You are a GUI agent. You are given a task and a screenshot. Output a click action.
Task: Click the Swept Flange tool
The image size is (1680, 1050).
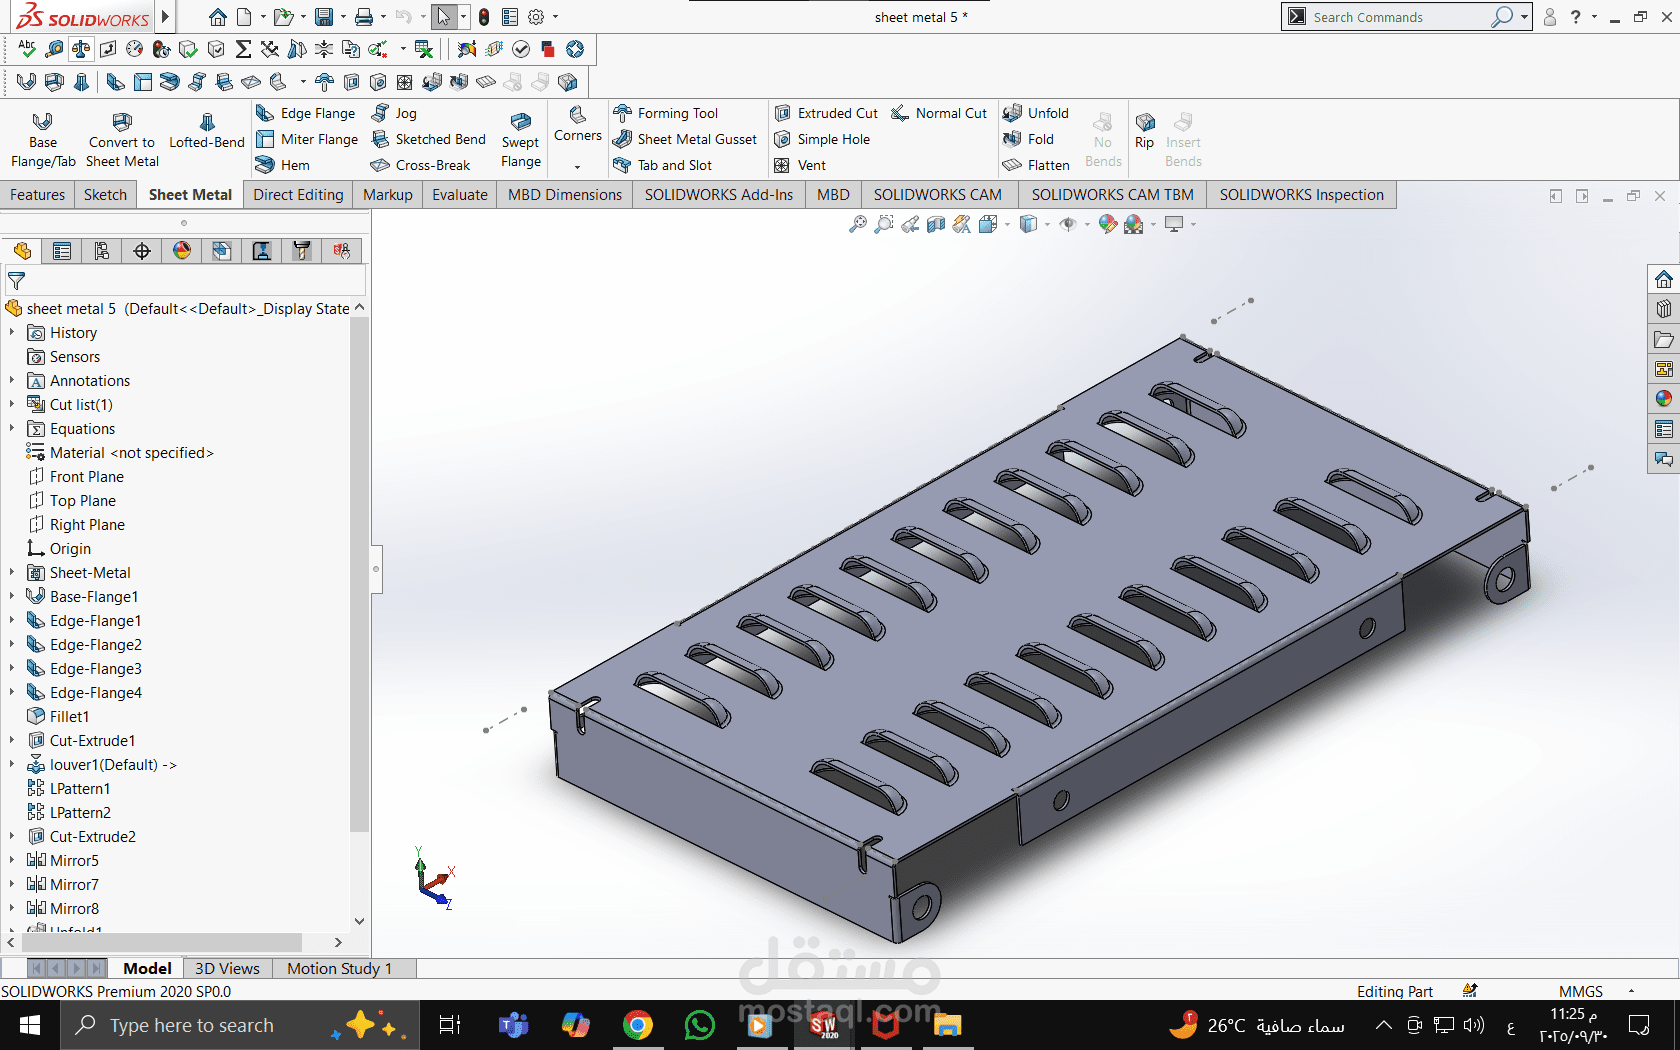pos(521,140)
